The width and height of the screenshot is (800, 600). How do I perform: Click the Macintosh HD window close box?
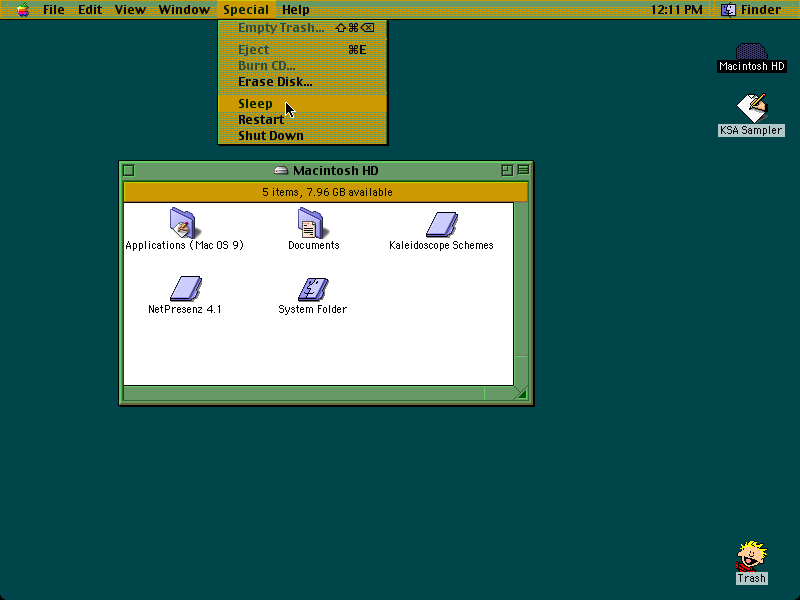[129, 170]
